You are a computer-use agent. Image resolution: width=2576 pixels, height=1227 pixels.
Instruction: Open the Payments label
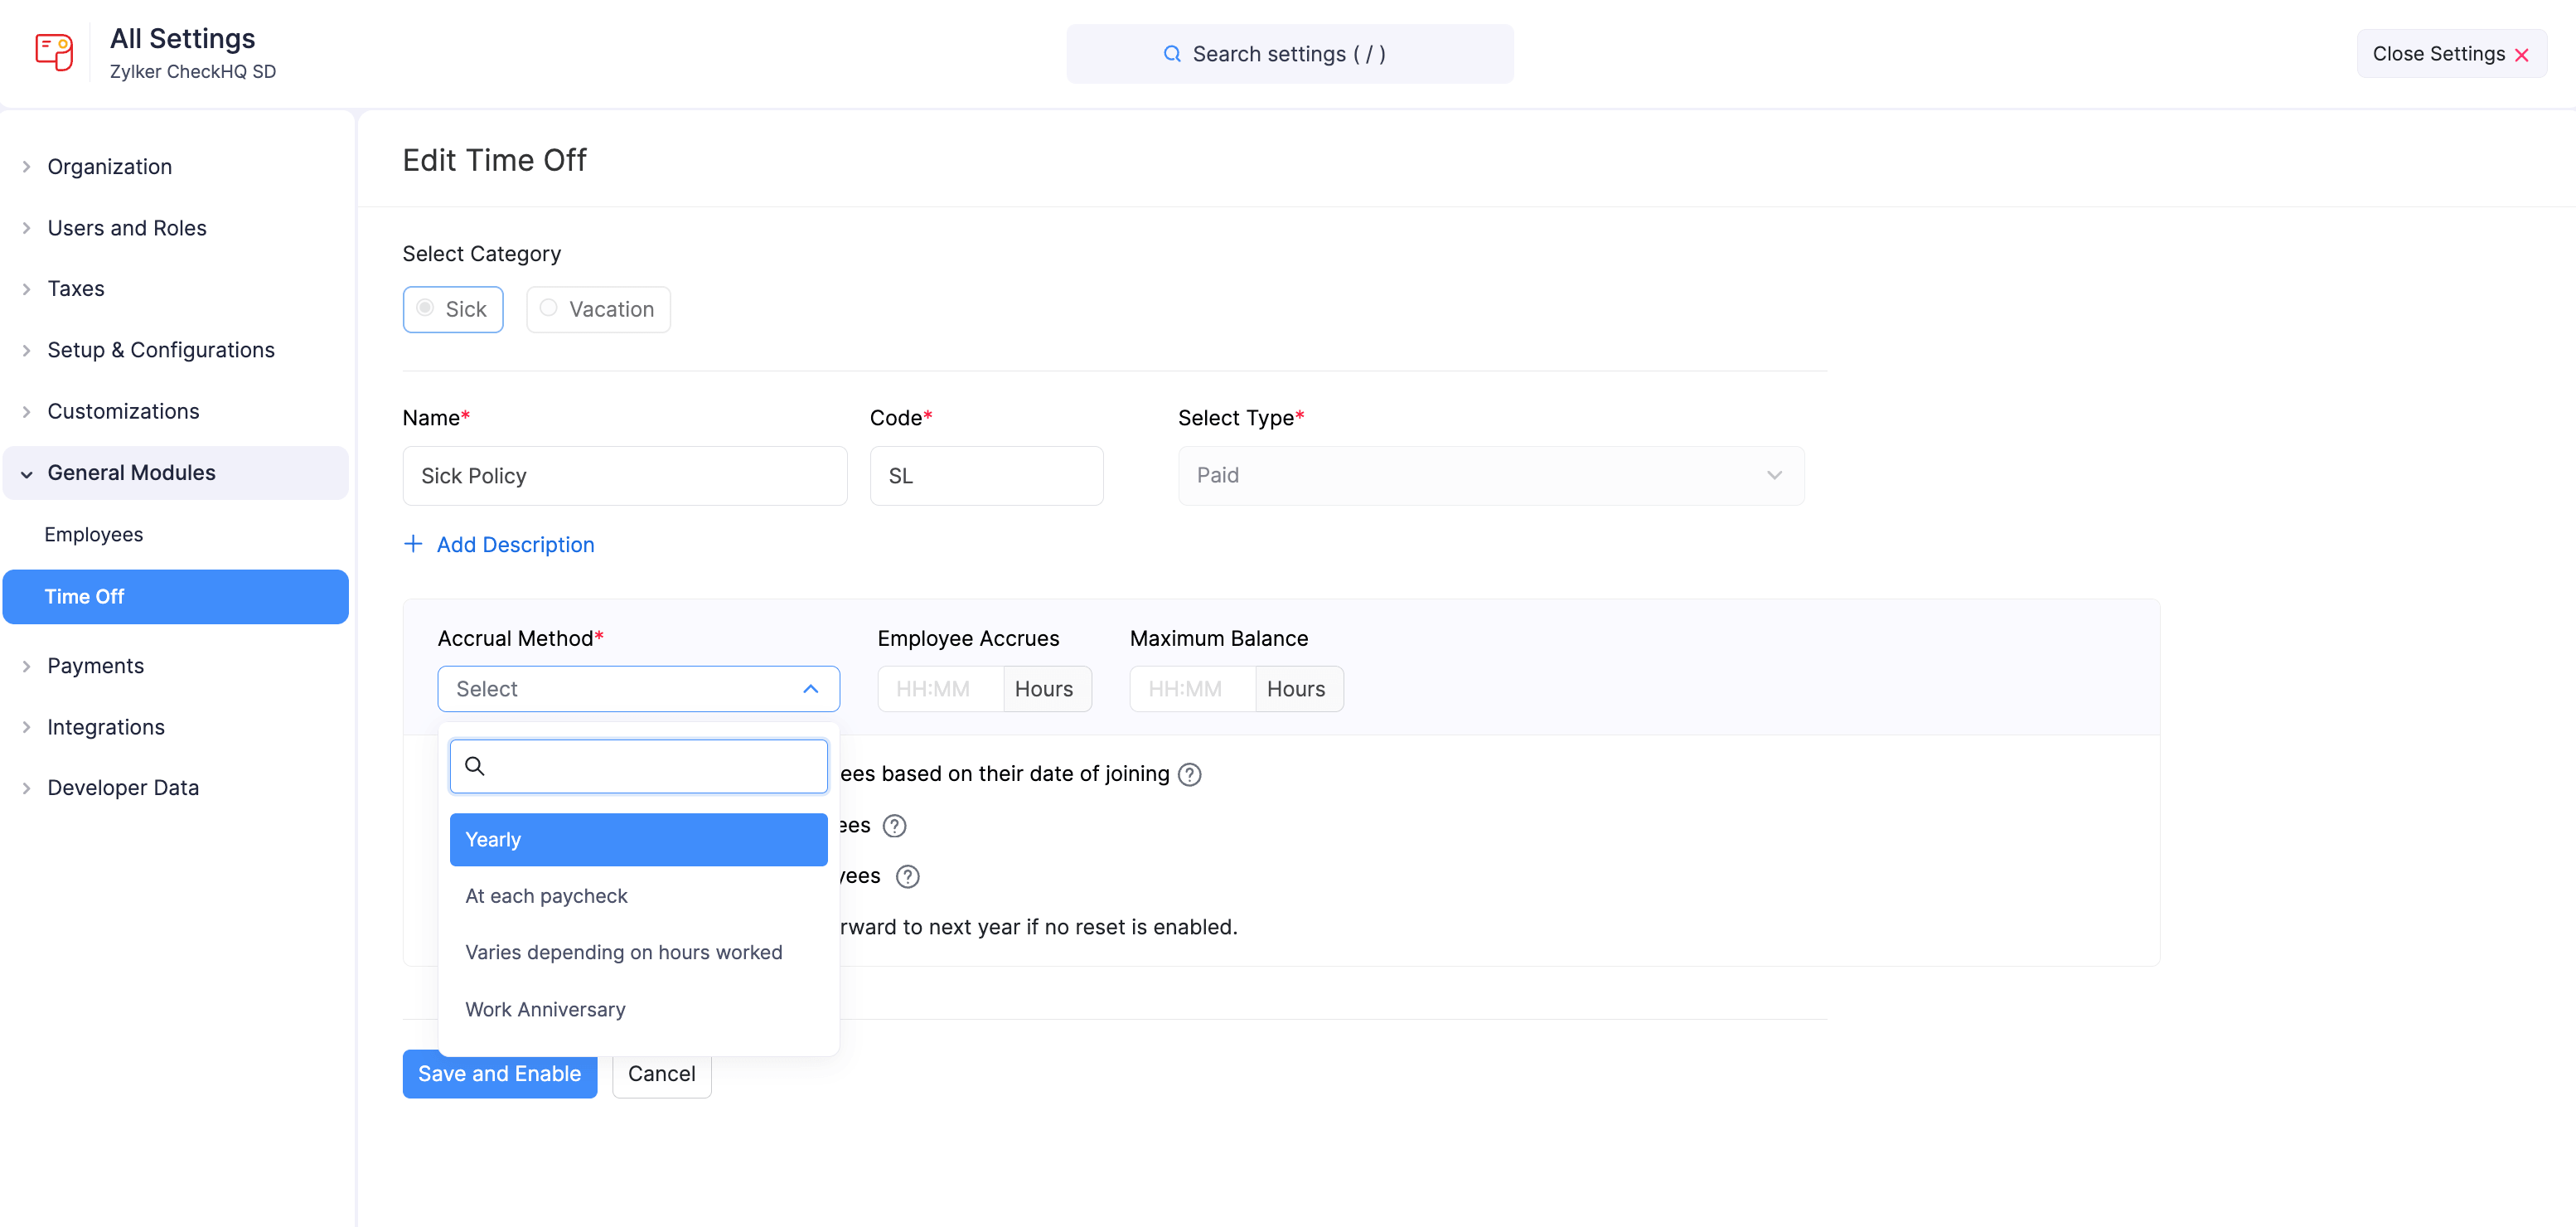pyautogui.click(x=96, y=666)
